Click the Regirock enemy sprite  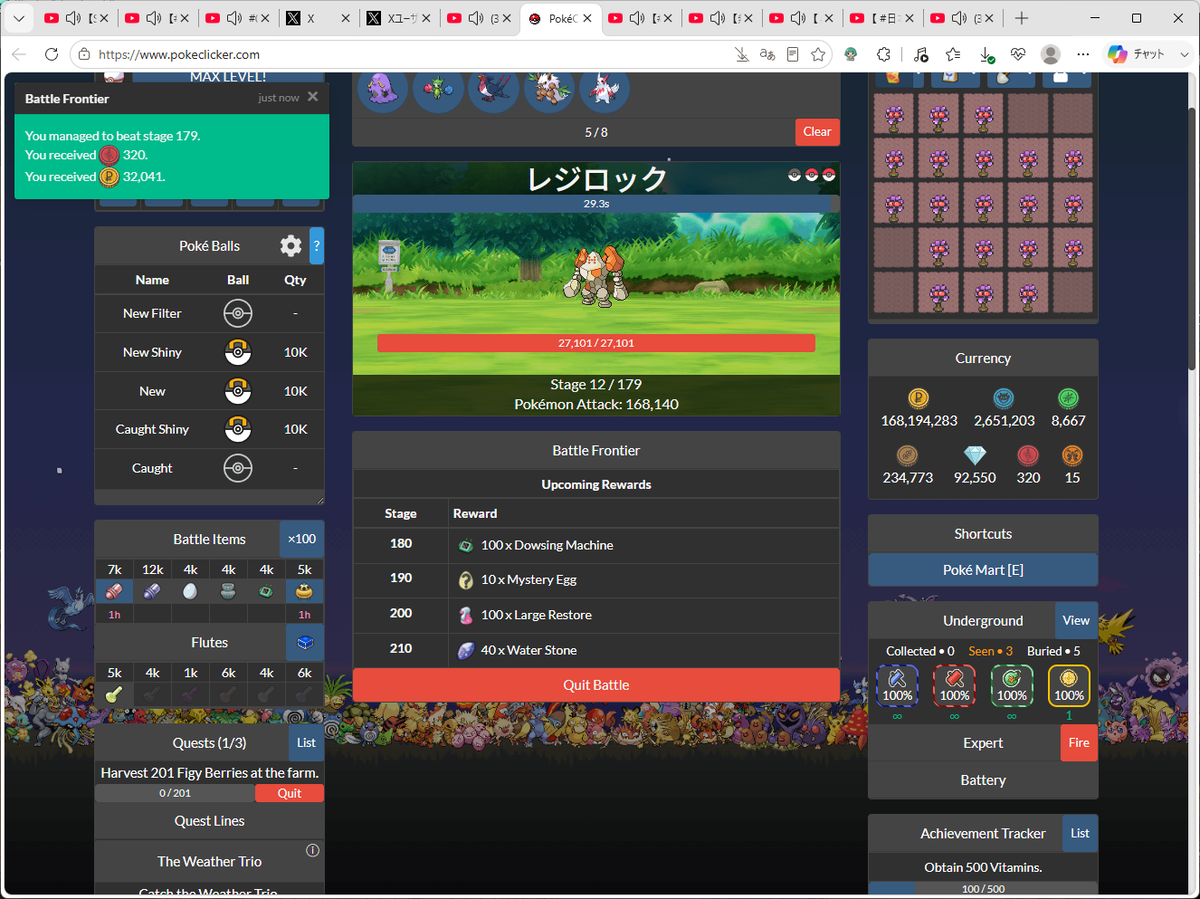click(x=594, y=275)
